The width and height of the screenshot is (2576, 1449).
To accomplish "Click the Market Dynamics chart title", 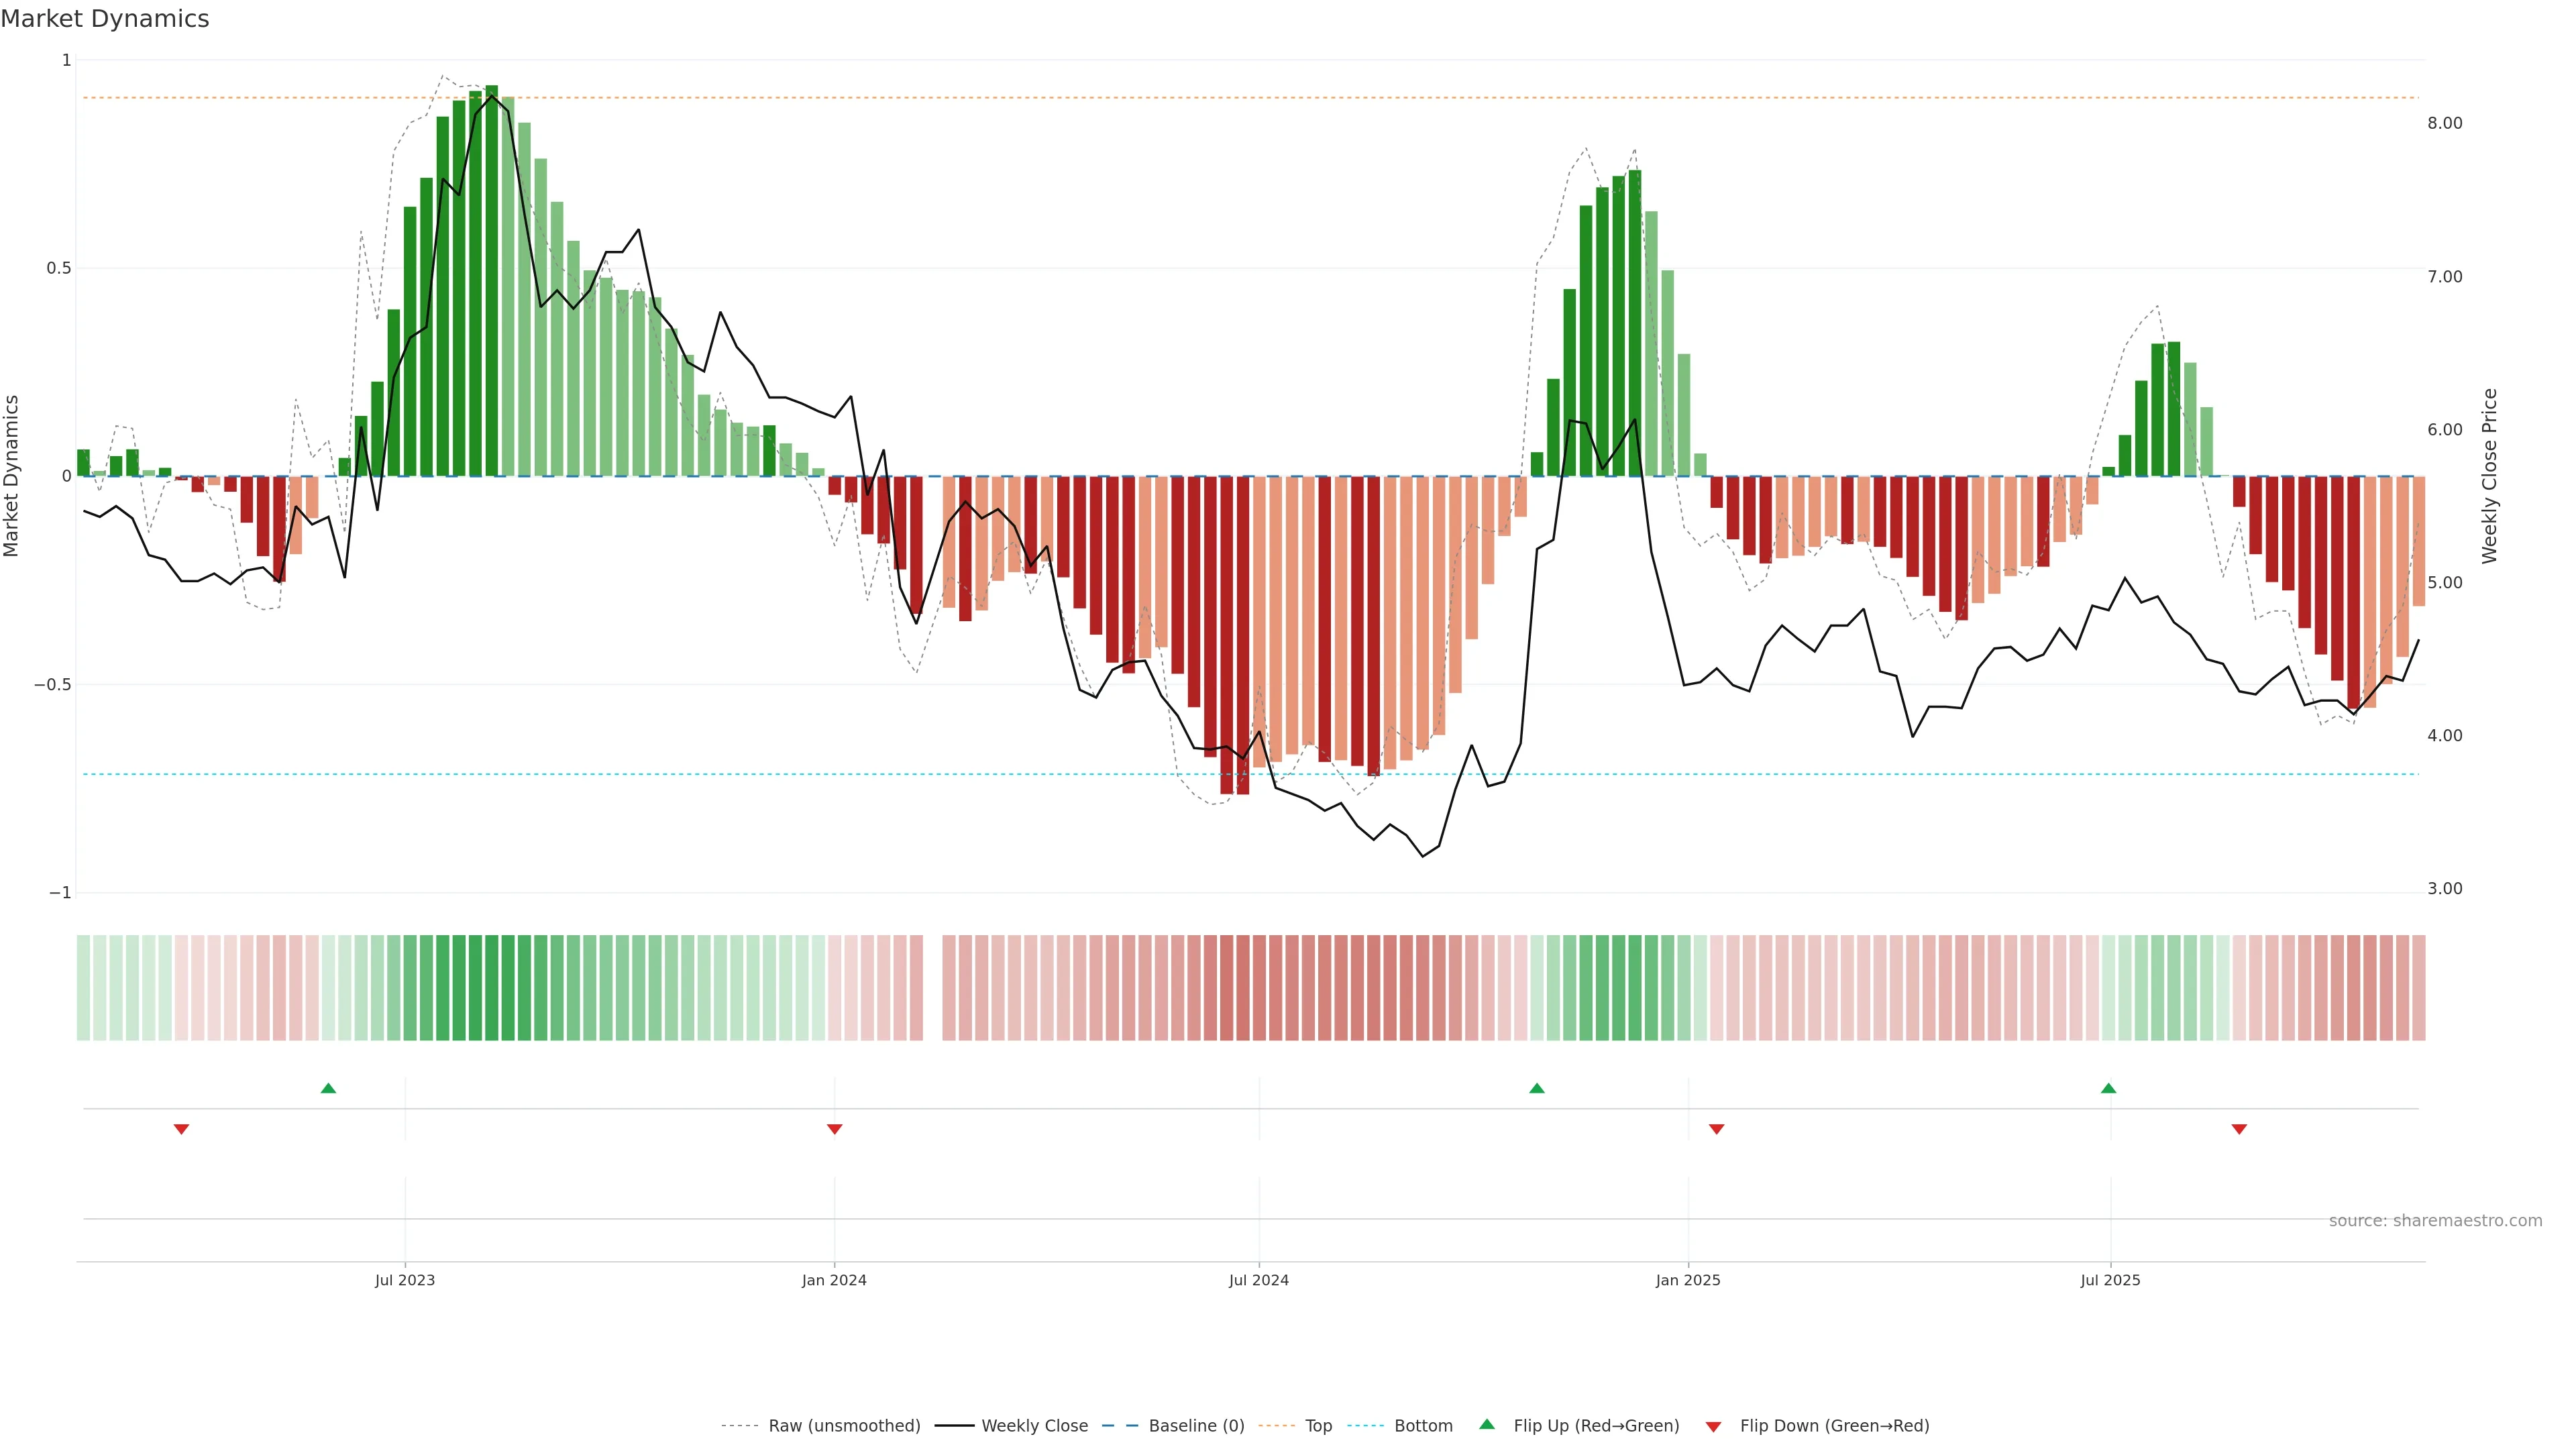I will click(x=105, y=19).
